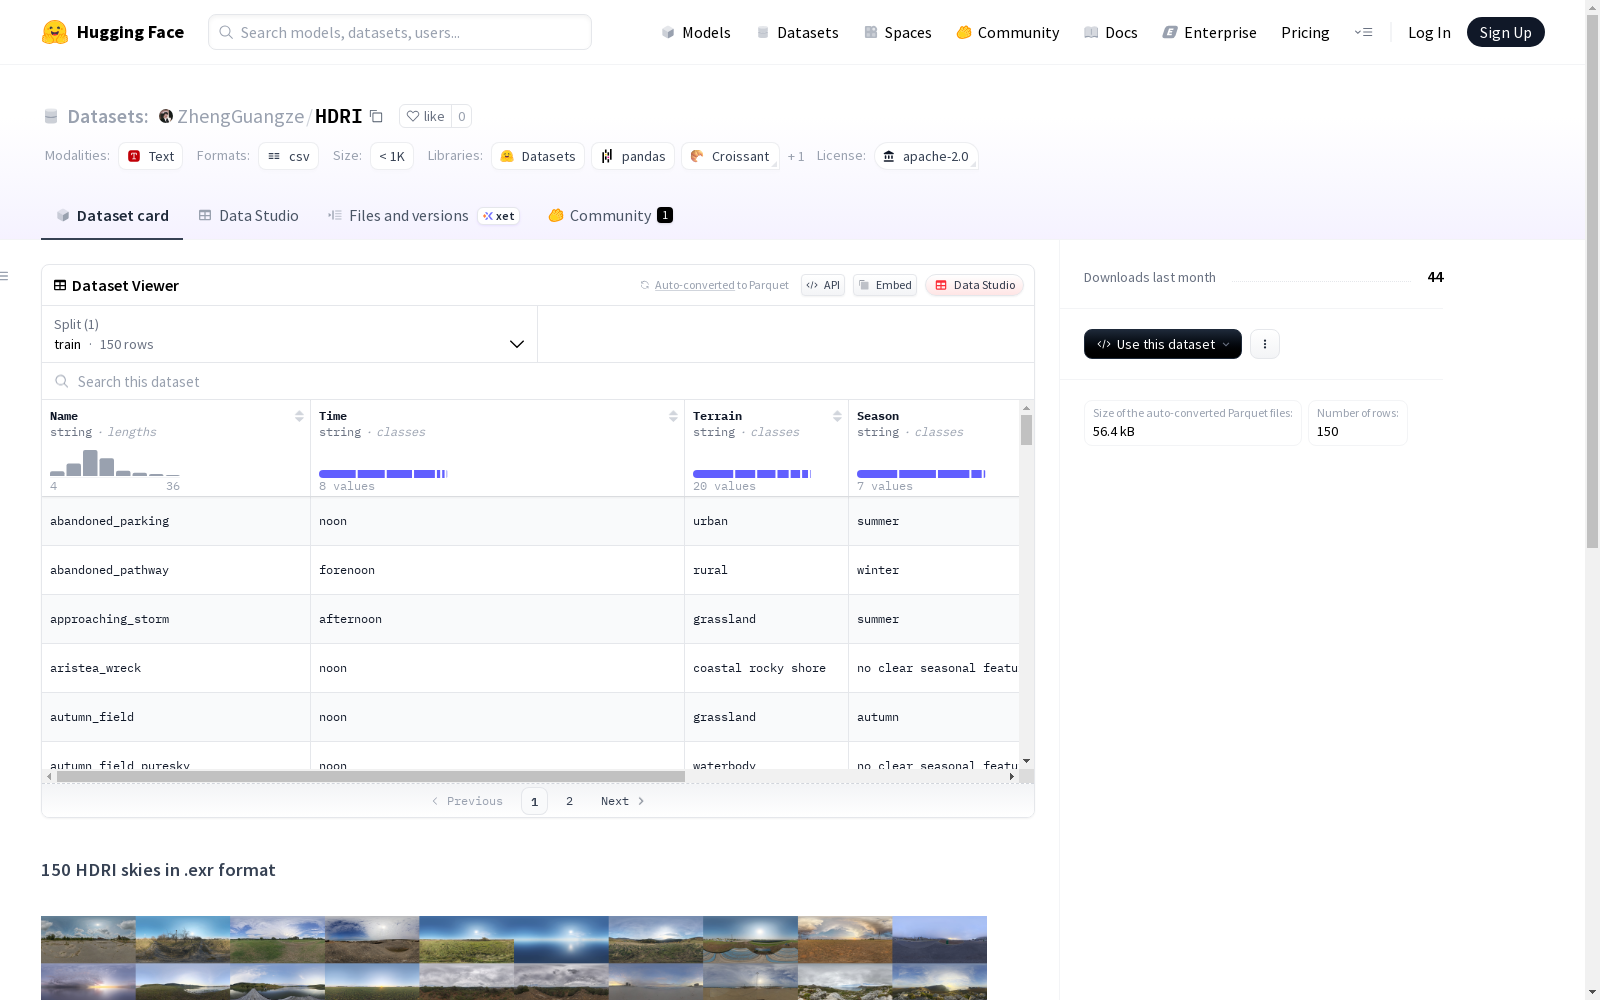Click the coastal rocky shore terrain cell
1600x1000 pixels.
(766, 668)
